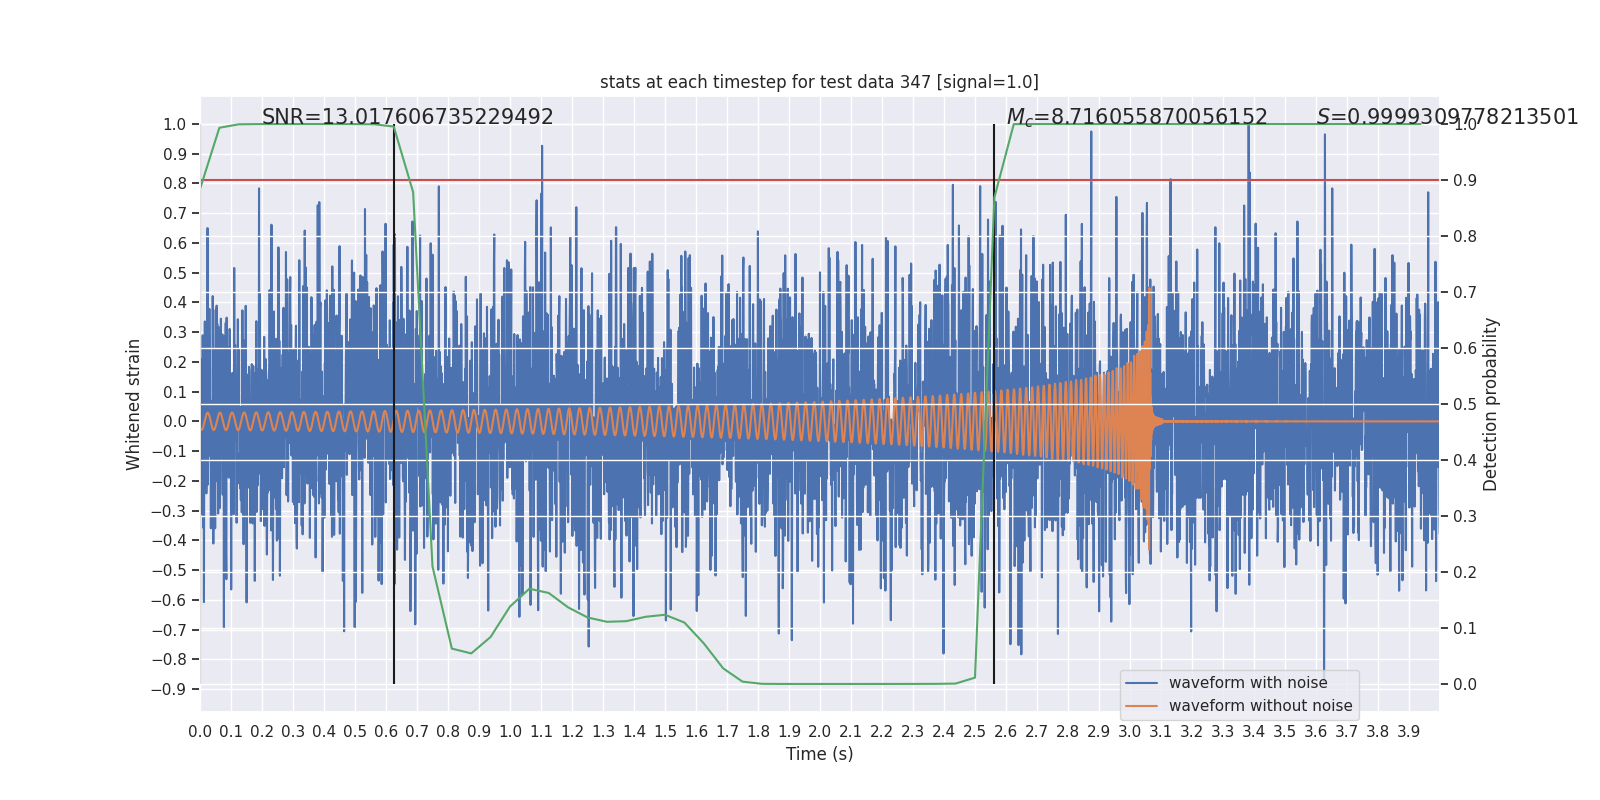Click x-axis tick label 3.0
This screenshot has height=800, width=1600.
1129,732
